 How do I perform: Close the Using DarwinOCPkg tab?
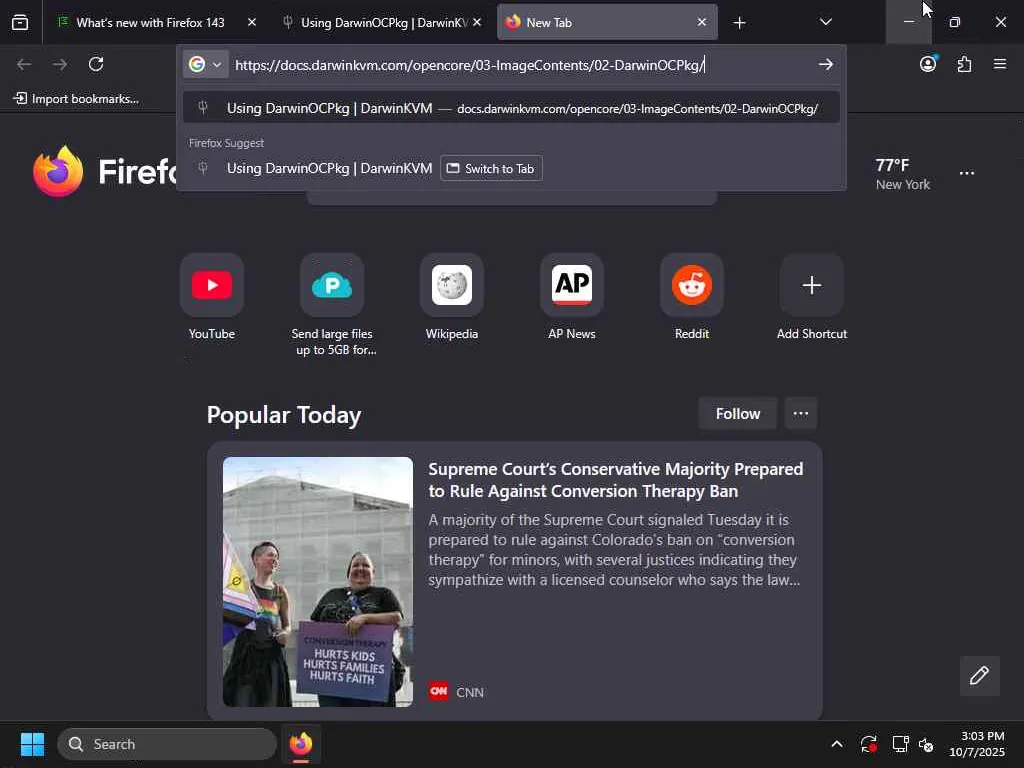click(x=477, y=22)
